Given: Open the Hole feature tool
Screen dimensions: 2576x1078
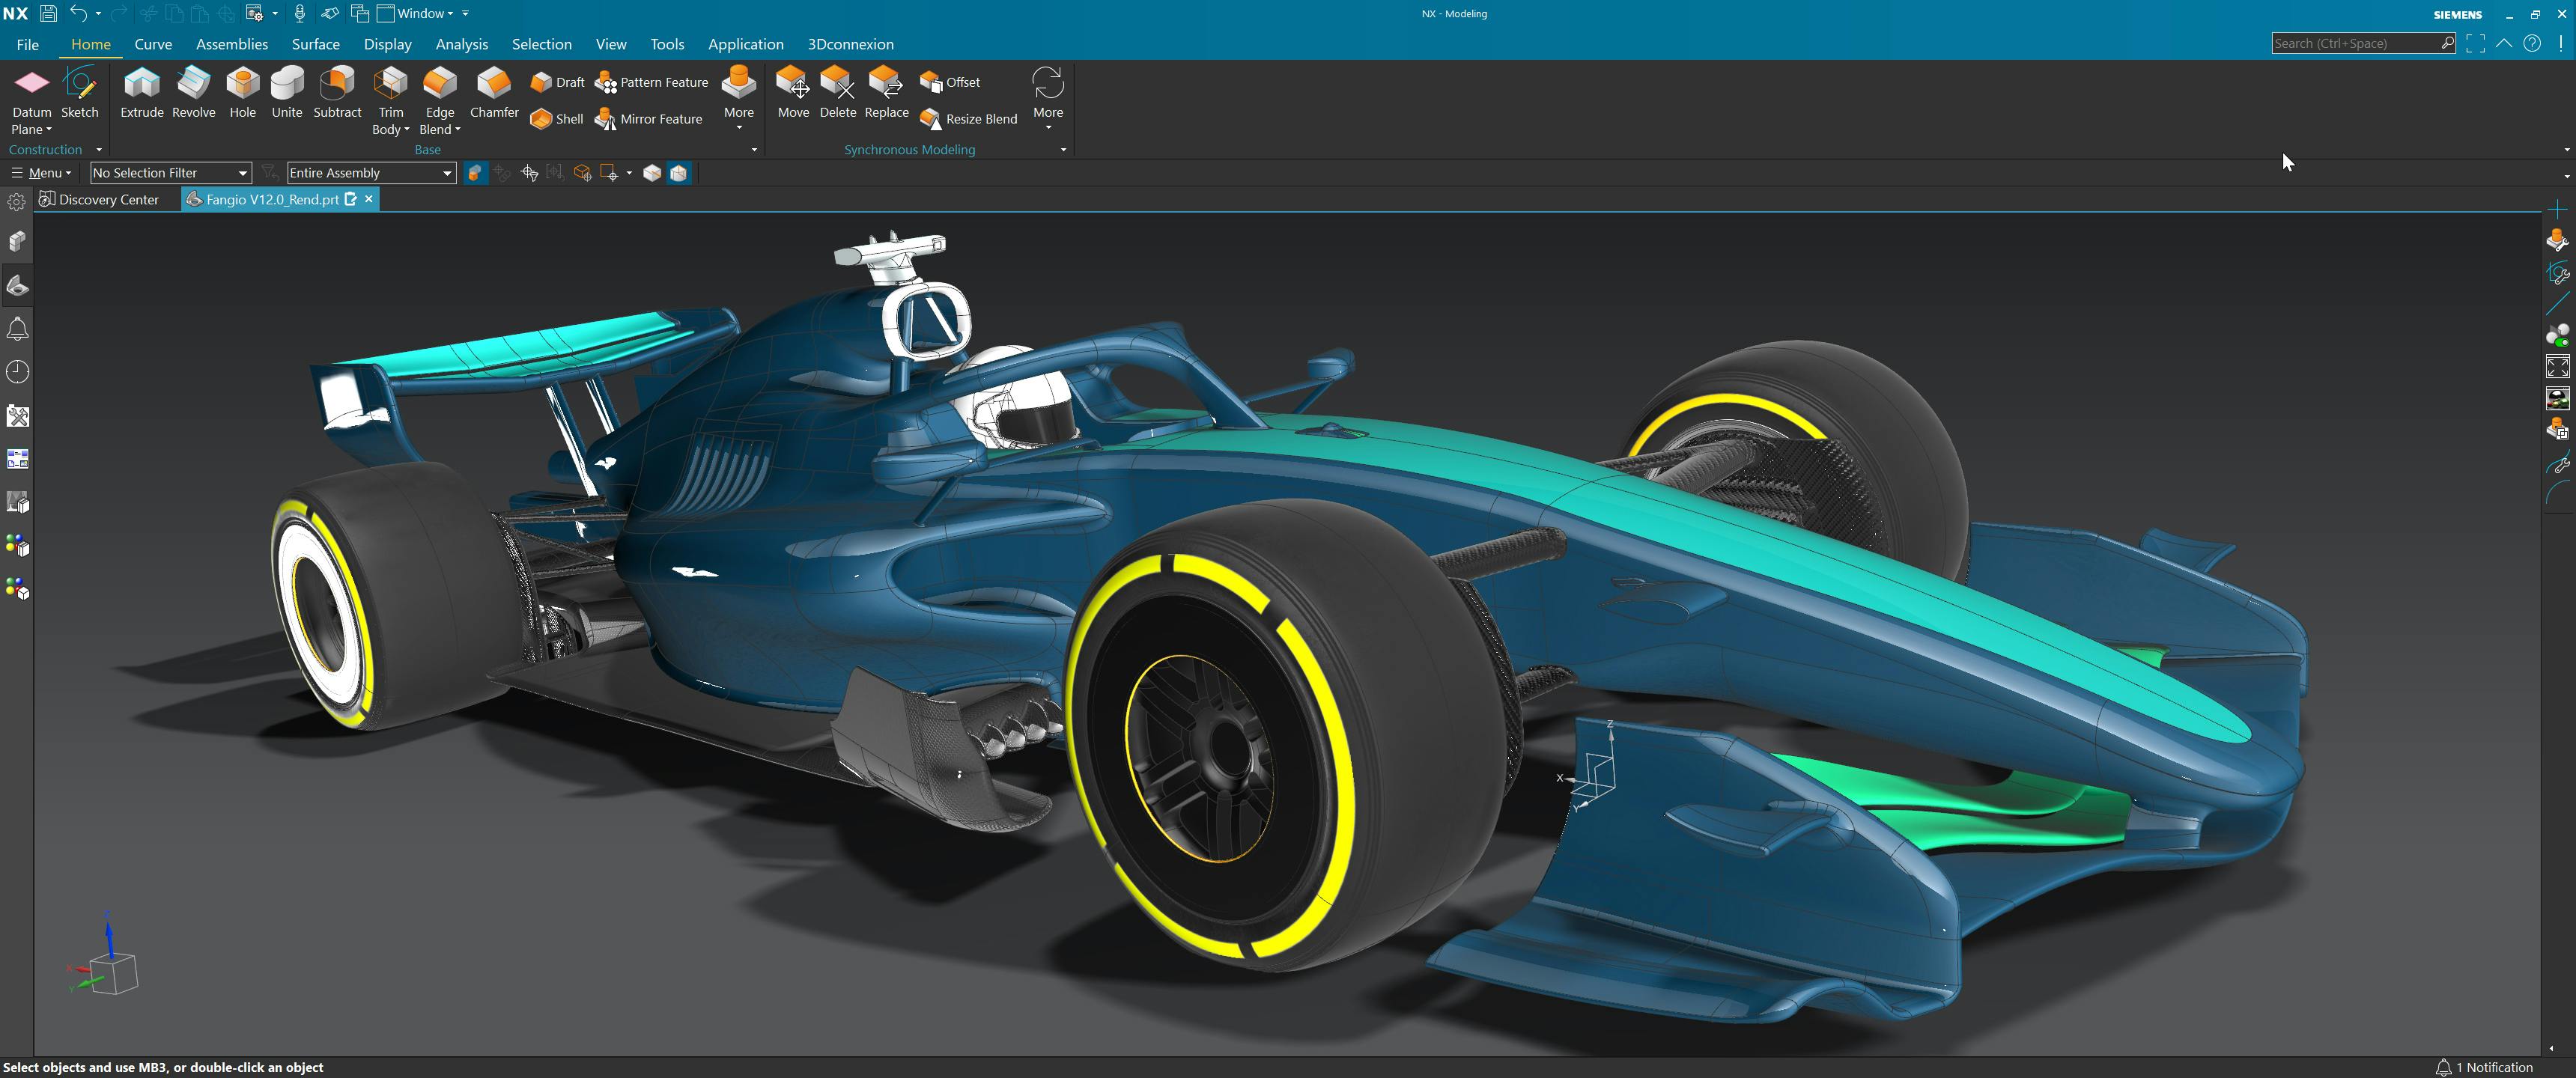Looking at the screenshot, I should [242, 95].
